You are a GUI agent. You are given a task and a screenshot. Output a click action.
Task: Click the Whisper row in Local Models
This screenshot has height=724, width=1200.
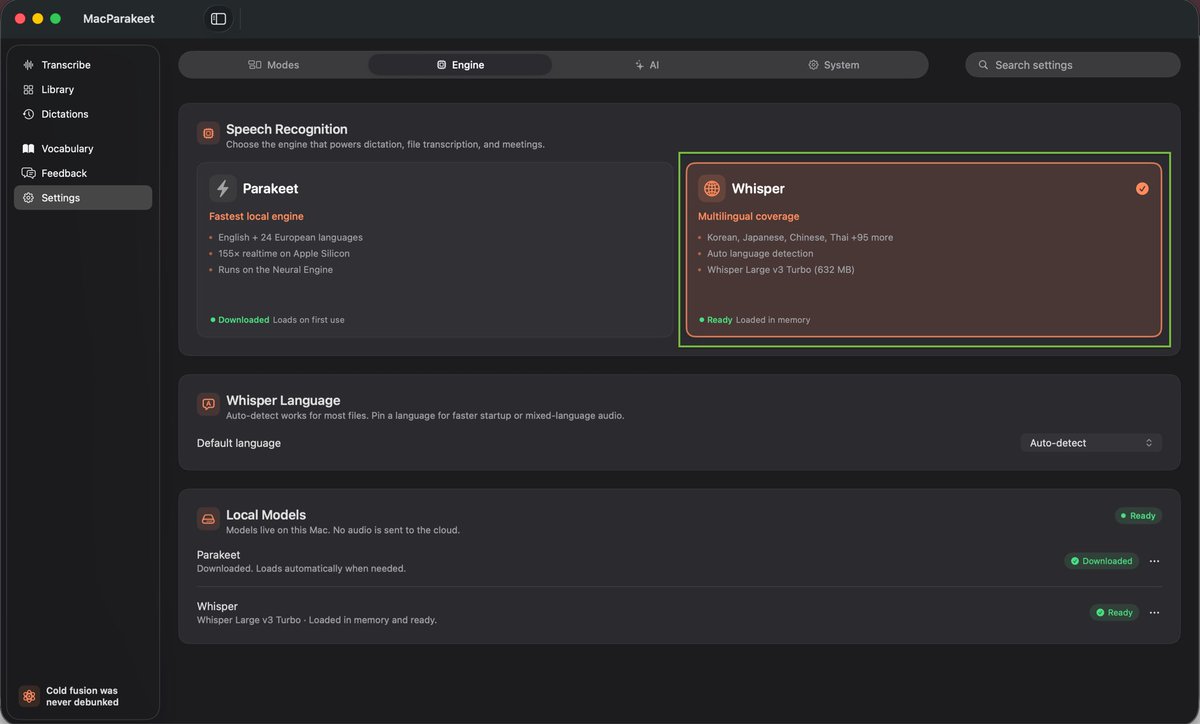click(679, 612)
